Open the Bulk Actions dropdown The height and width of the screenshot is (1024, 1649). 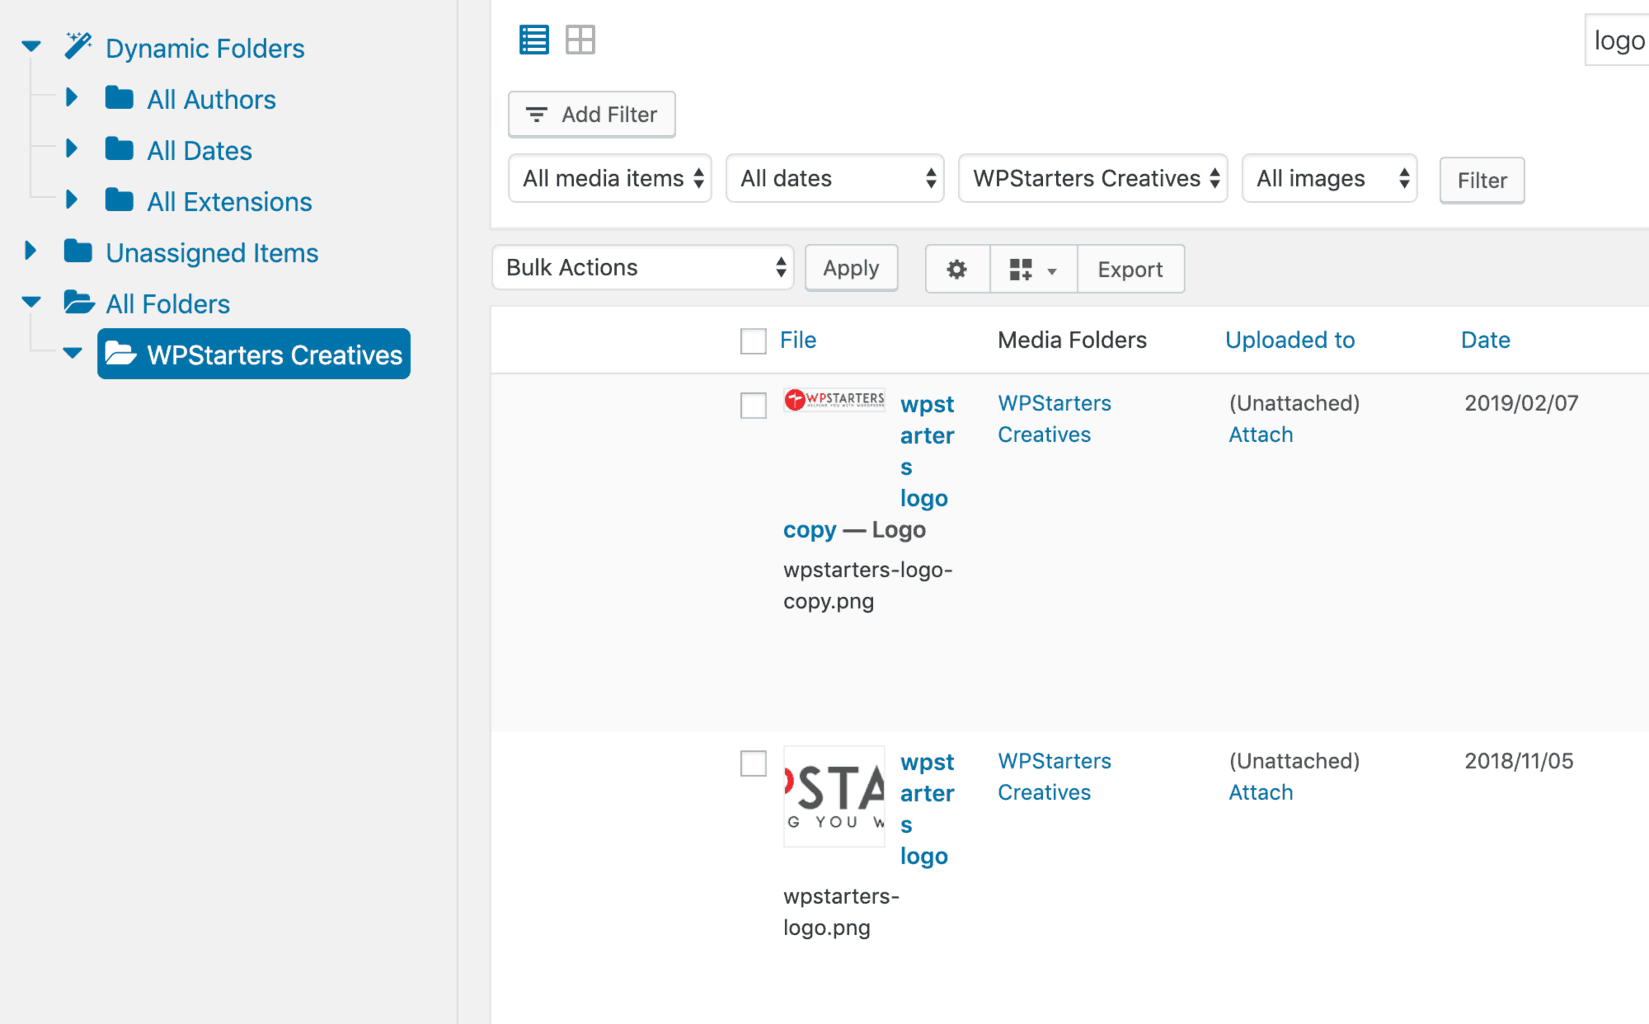[x=642, y=268]
